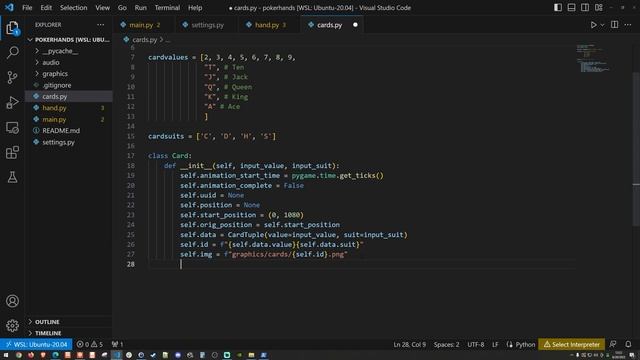Open the Run and Debug view
This screenshot has height=360, width=640.
[12, 102]
